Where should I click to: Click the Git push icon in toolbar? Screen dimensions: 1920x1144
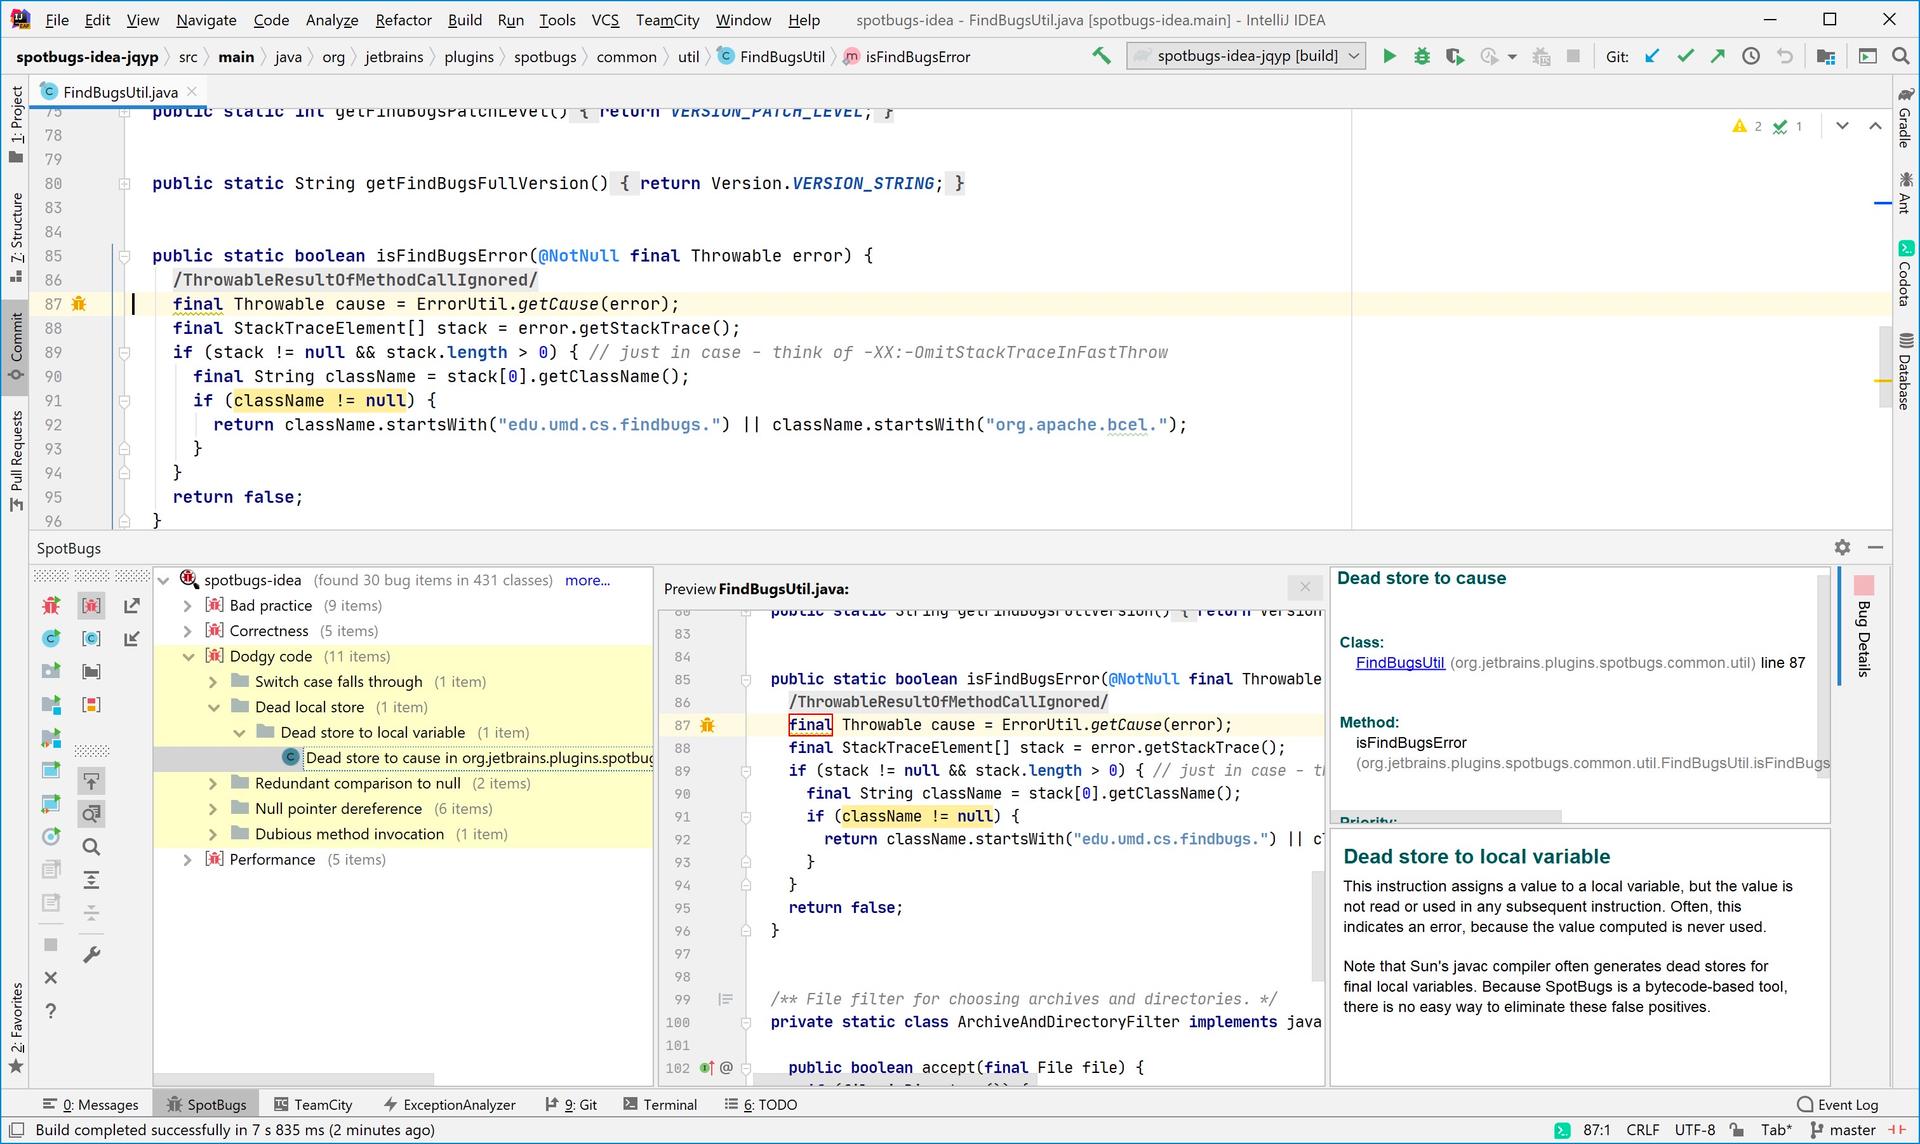(1721, 56)
